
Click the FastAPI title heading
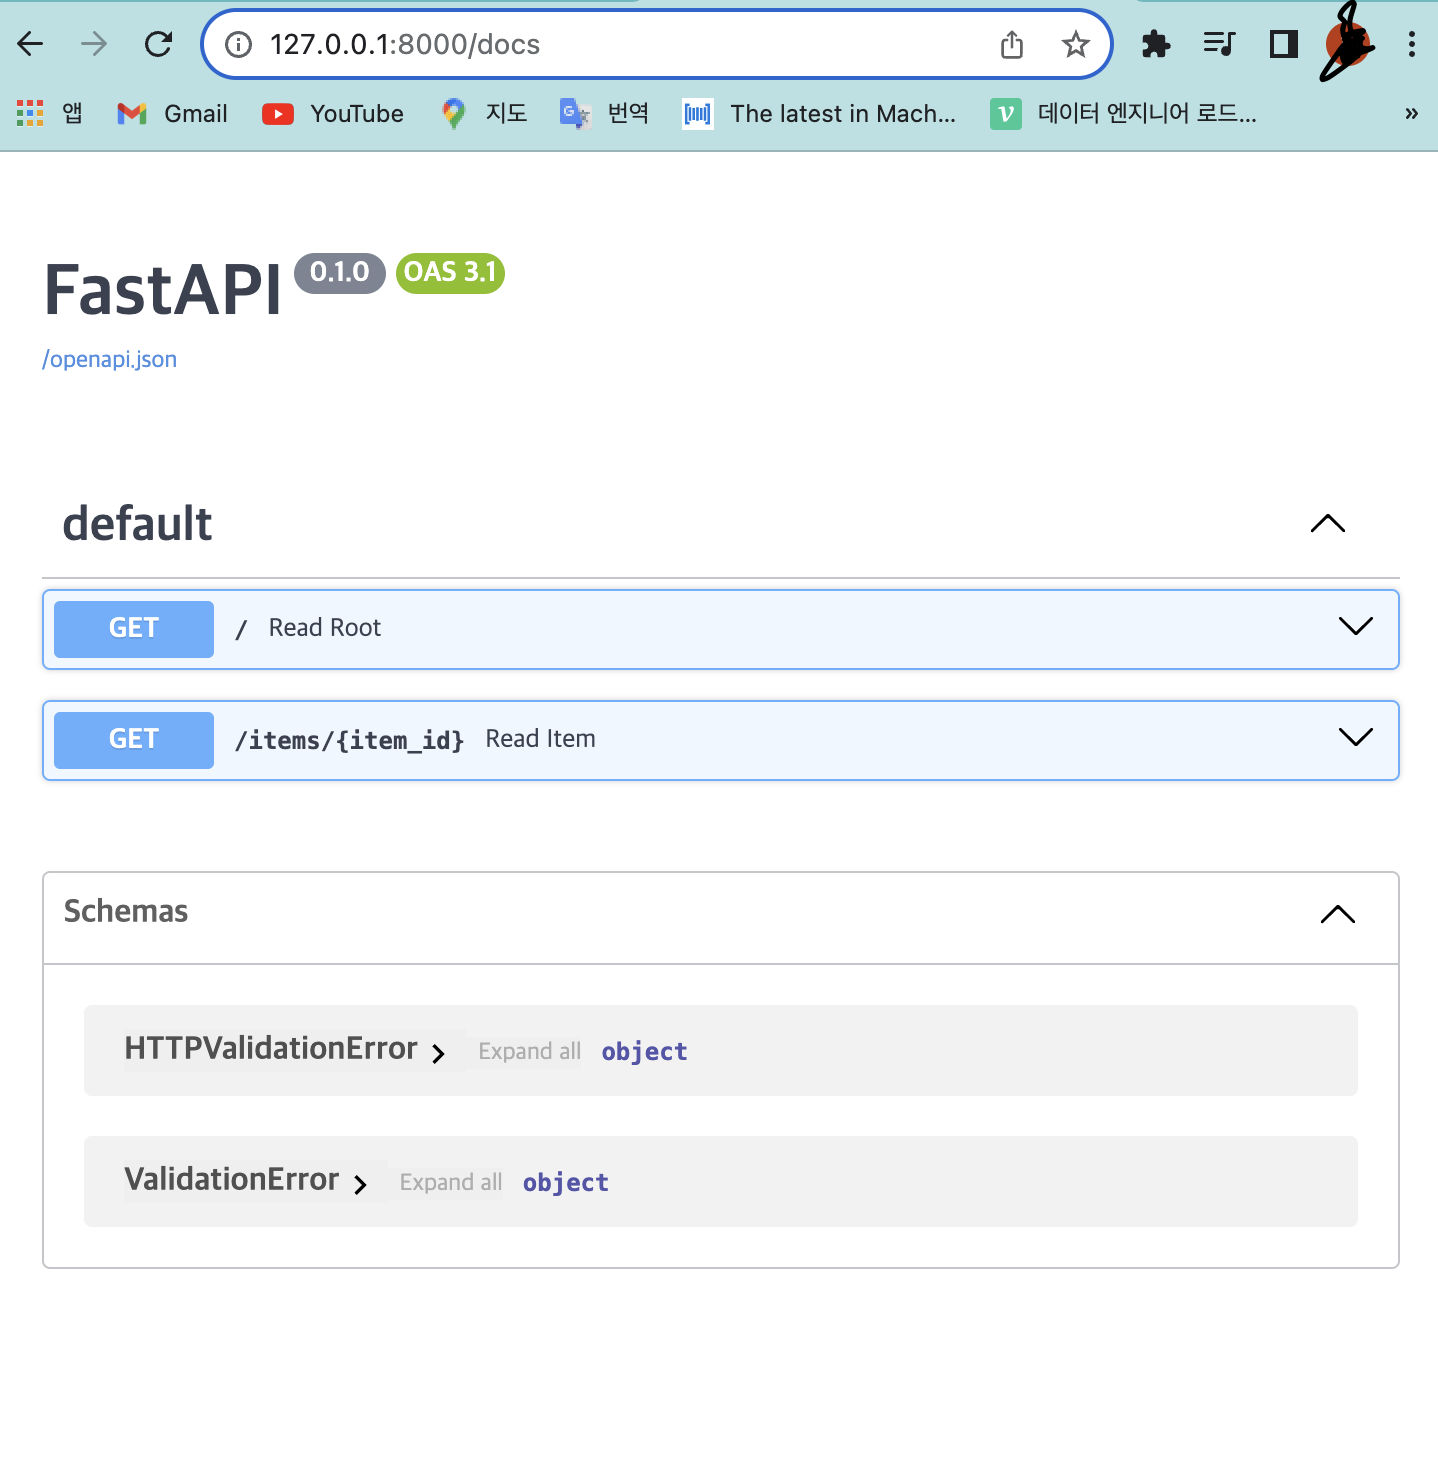[163, 290]
